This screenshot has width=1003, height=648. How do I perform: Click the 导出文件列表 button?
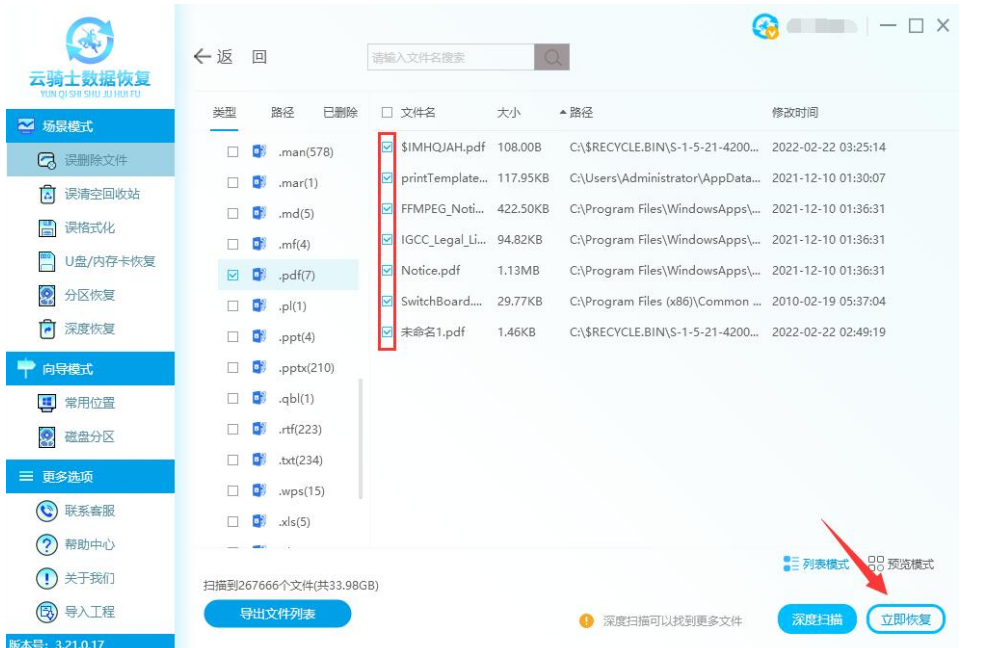point(277,614)
